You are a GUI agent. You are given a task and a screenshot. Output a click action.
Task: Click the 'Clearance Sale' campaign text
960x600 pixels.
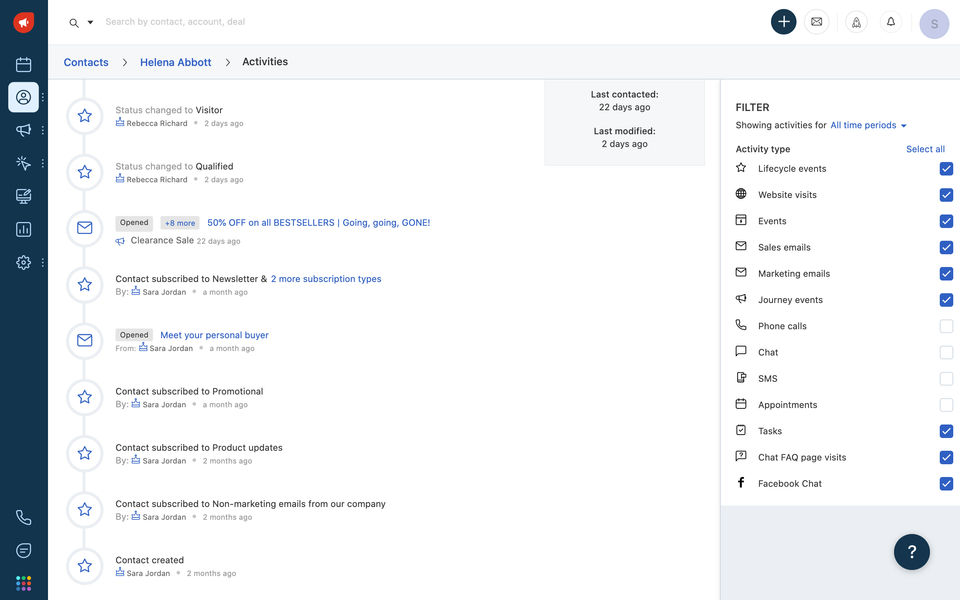point(162,241)
